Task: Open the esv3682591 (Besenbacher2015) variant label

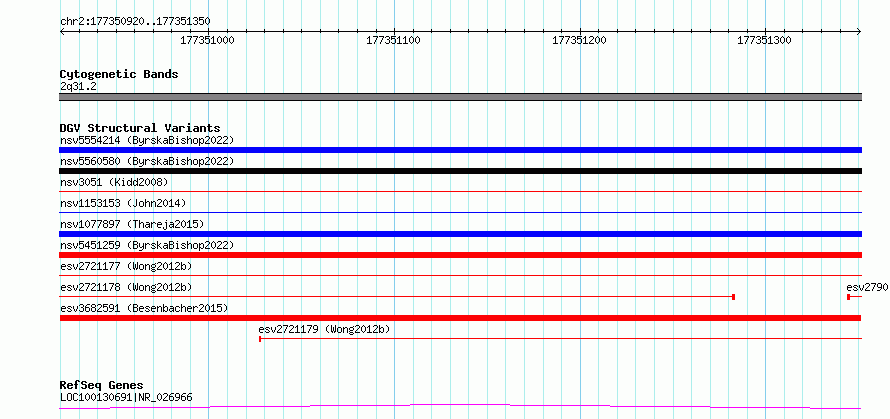Action: tap(144, 308)
